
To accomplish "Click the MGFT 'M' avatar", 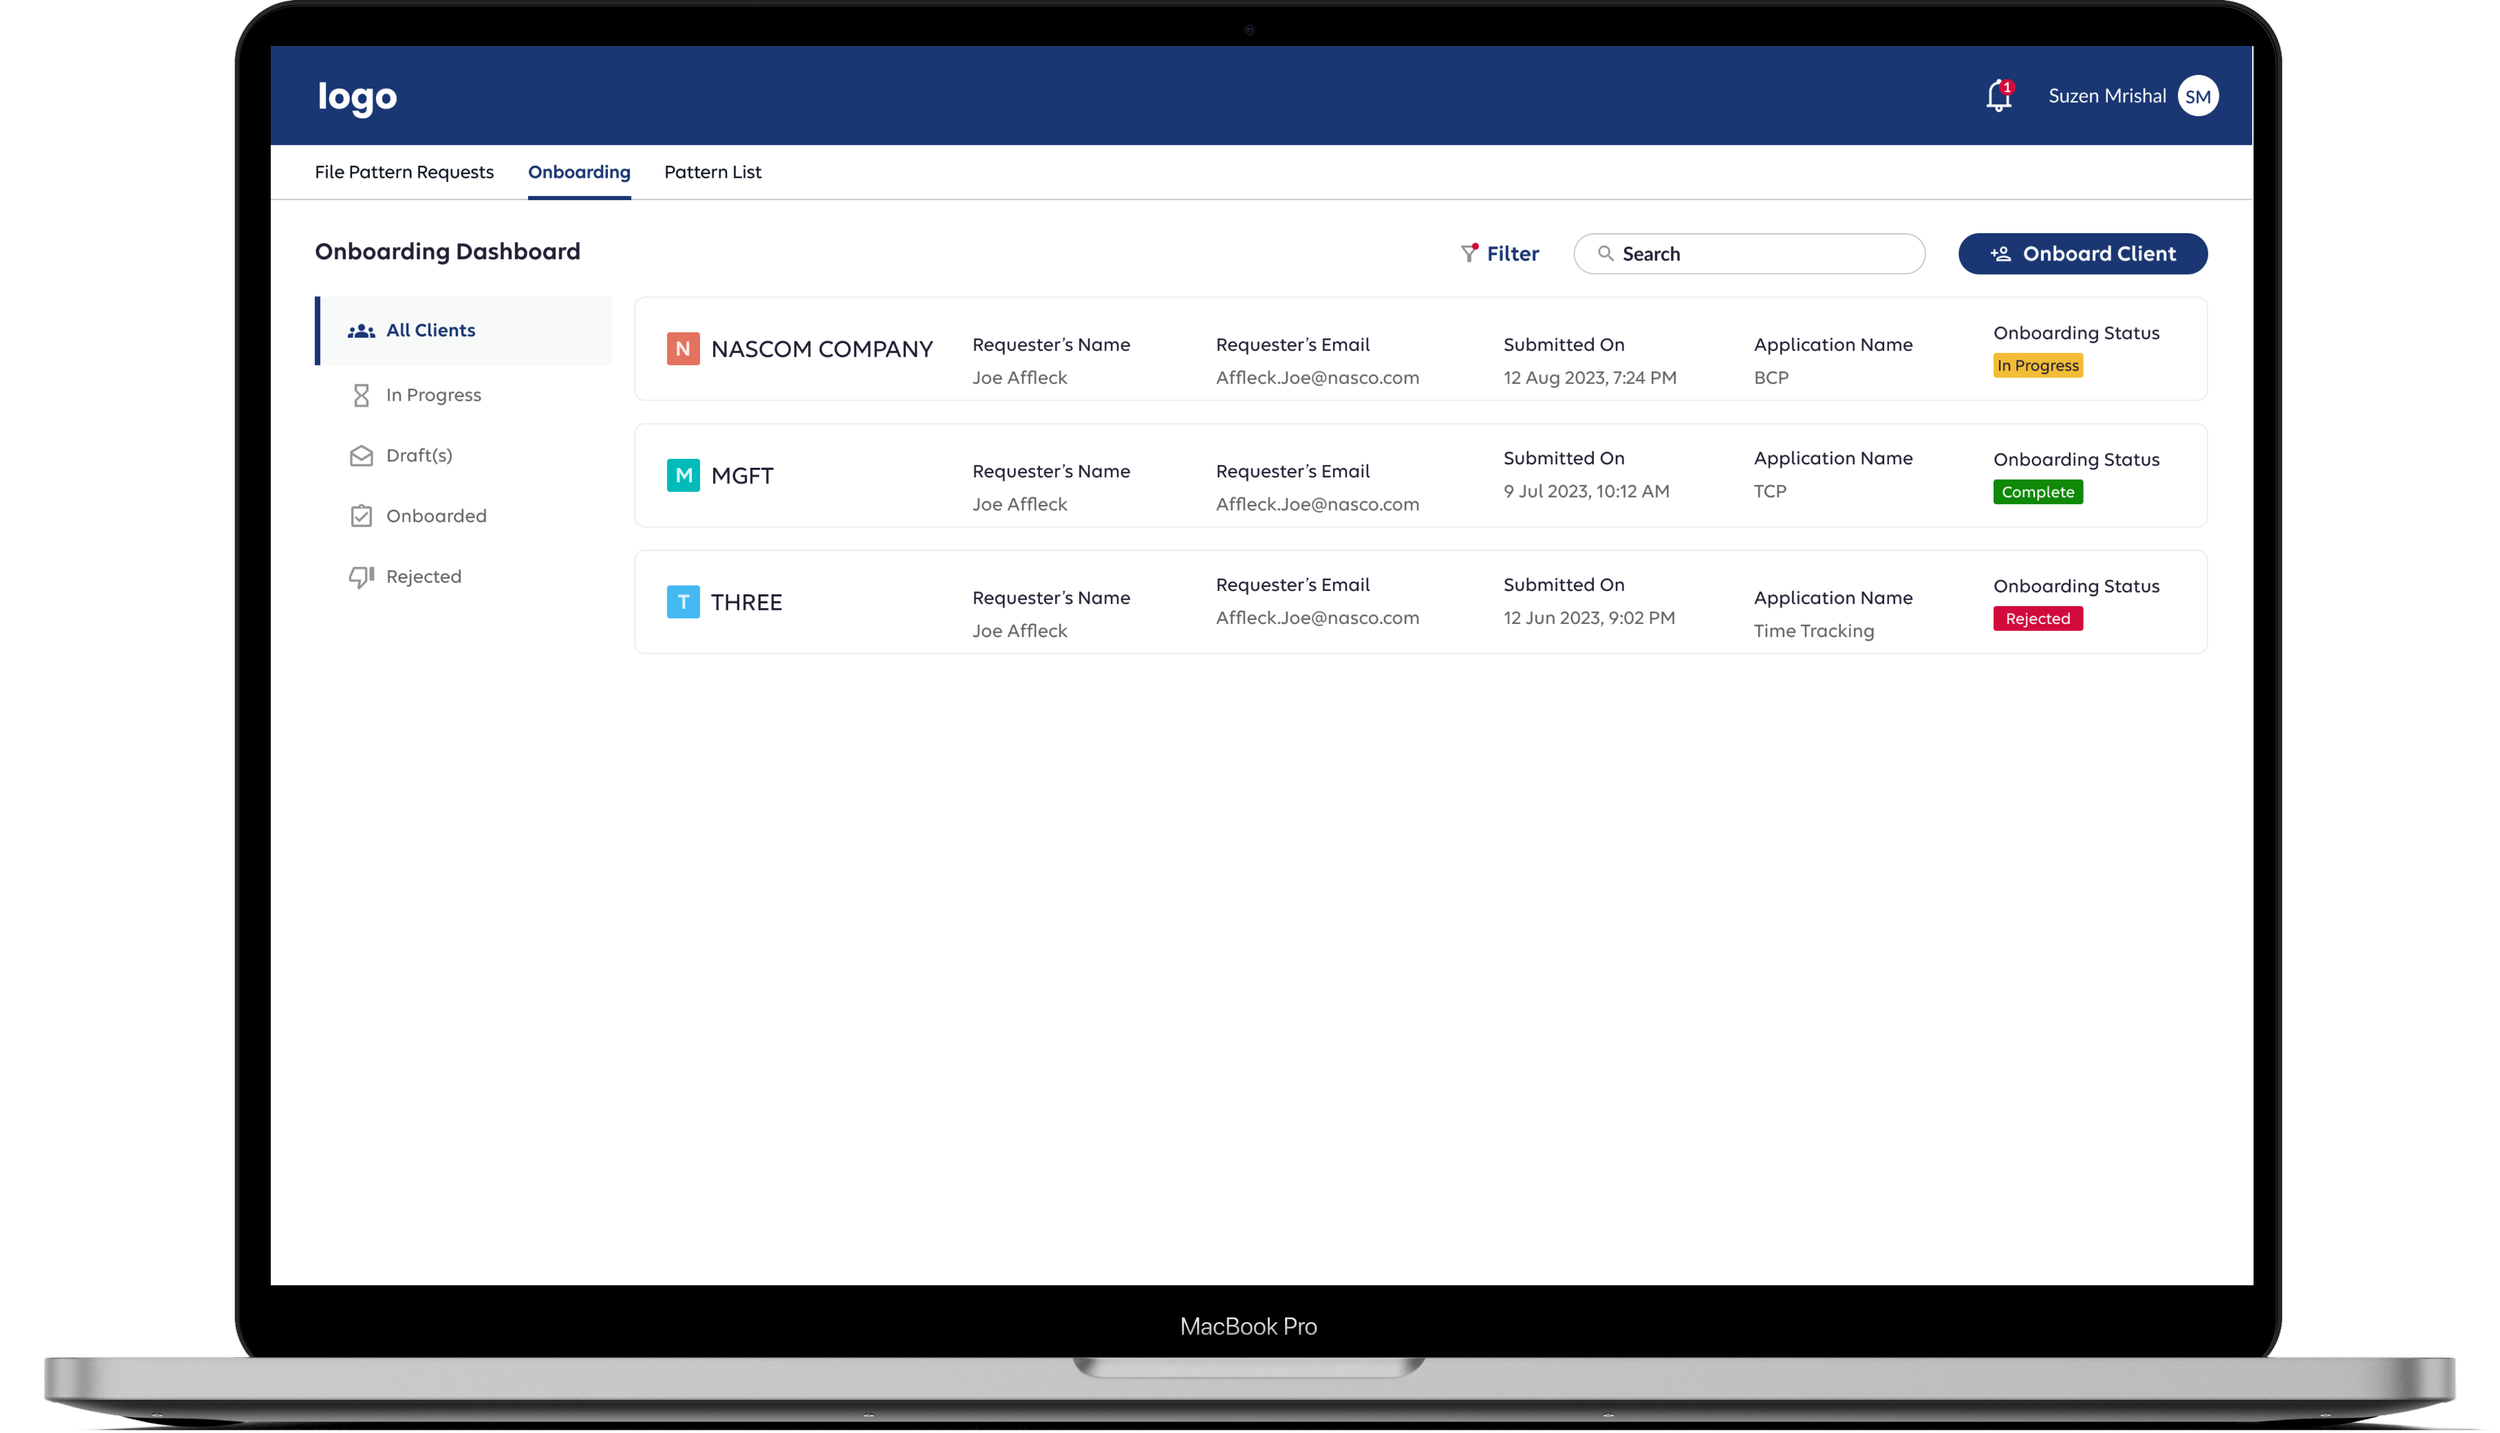I will tap(683, 475).
